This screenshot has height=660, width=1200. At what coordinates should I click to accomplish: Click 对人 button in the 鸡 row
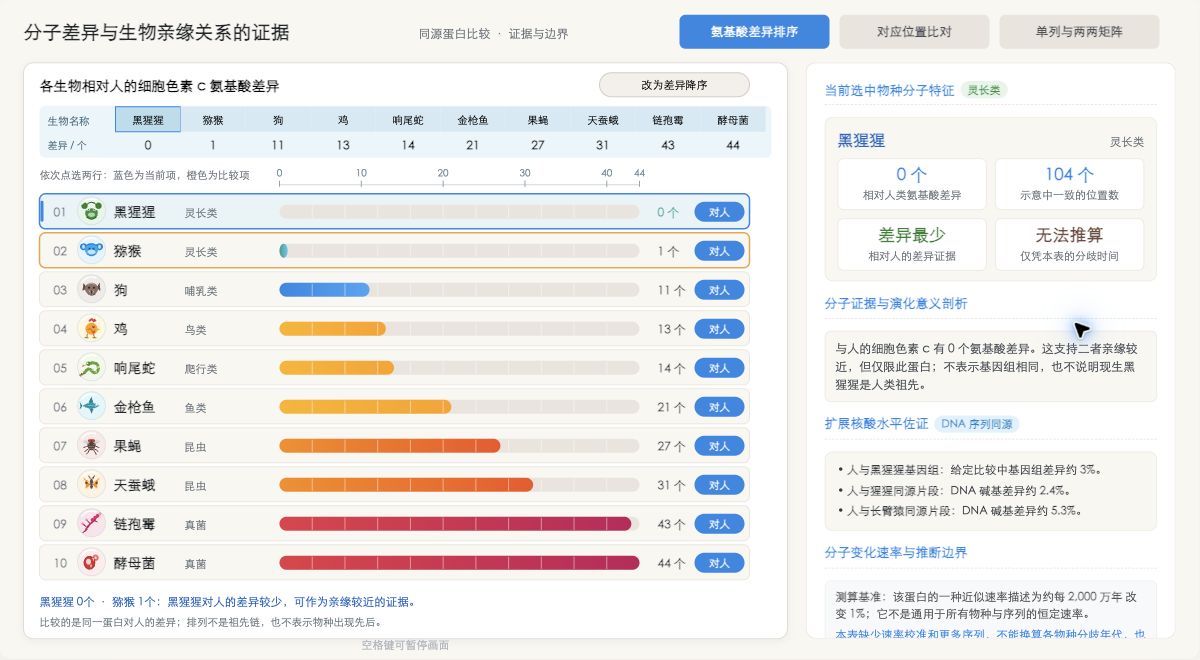pyautogui.click(x=719, y=329)
